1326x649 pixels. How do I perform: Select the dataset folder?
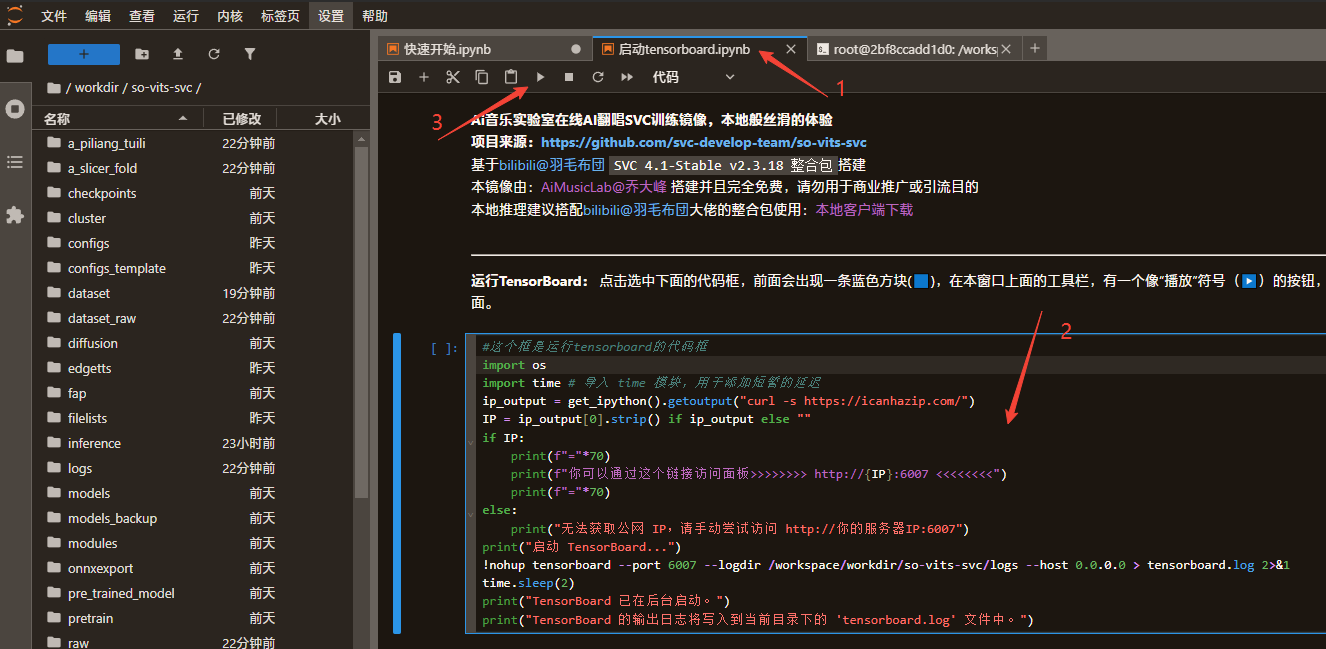(x=194, y=293)
